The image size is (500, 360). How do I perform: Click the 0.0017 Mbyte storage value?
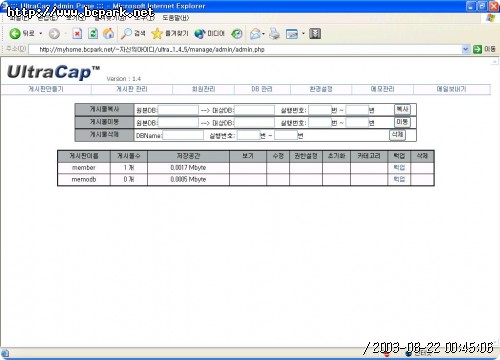click(x=188, y=168)
